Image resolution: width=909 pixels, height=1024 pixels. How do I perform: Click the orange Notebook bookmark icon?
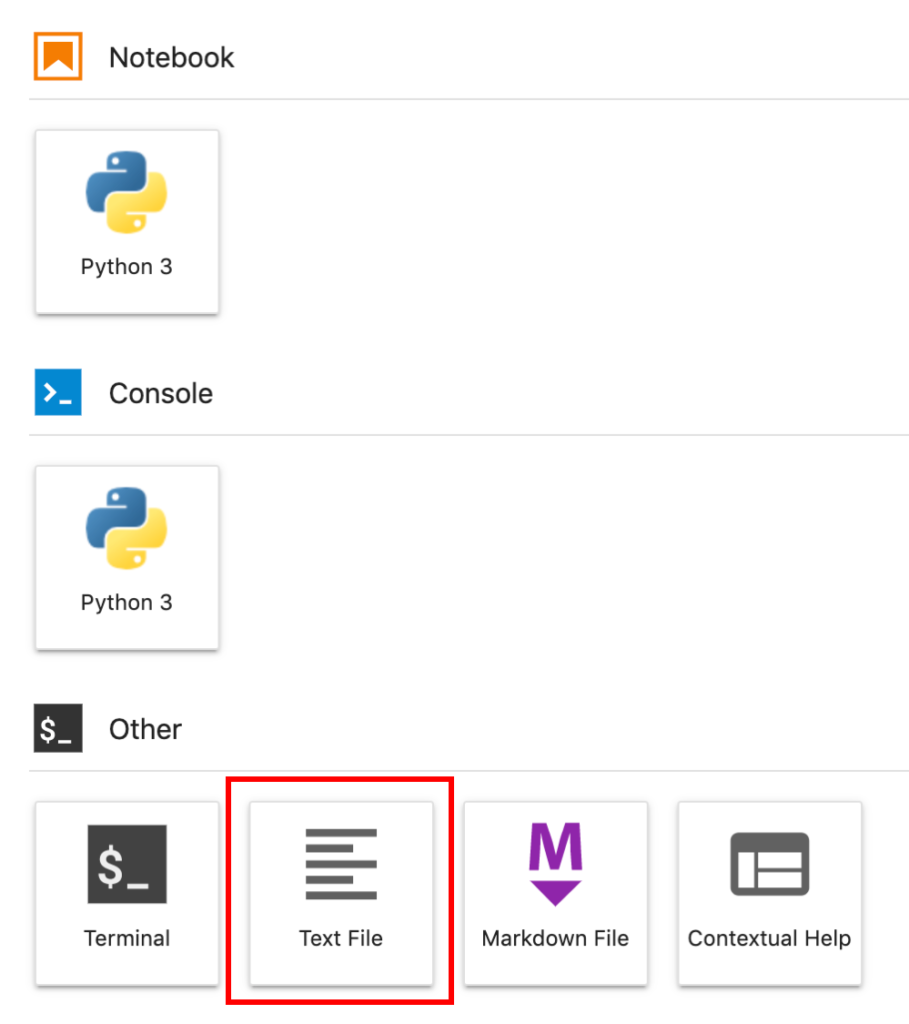[x=57, y=57]
